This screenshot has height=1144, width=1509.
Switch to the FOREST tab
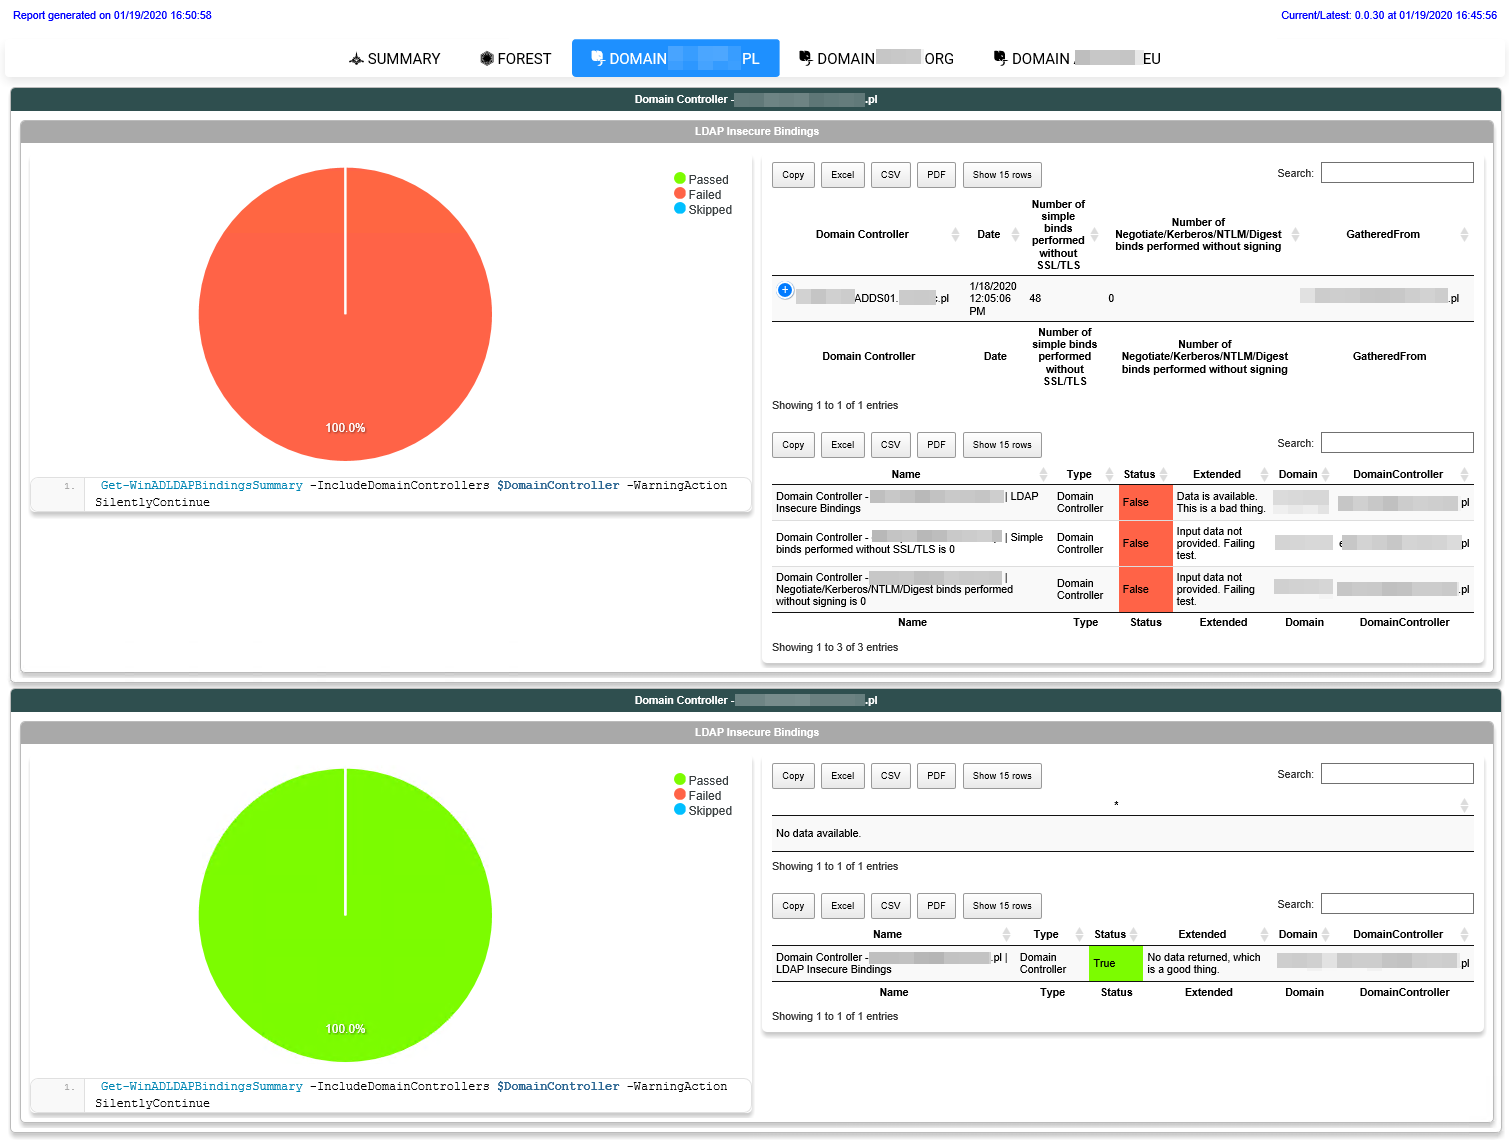(515, 58)
